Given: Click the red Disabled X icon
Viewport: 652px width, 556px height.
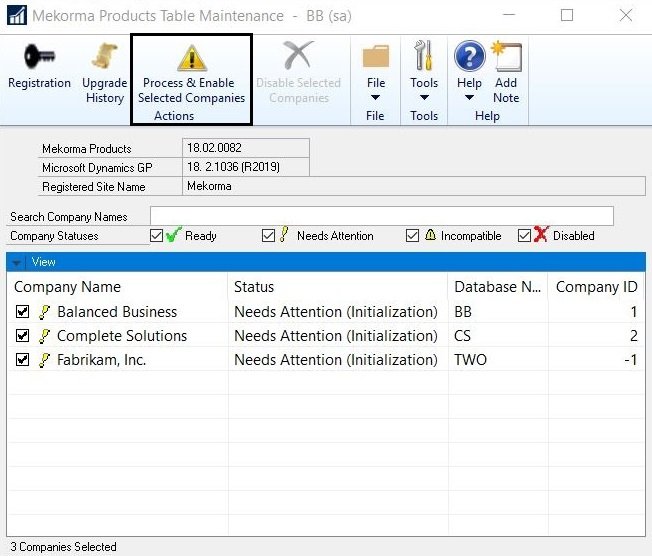Looking at the screenshot, I should coord(541,234).
